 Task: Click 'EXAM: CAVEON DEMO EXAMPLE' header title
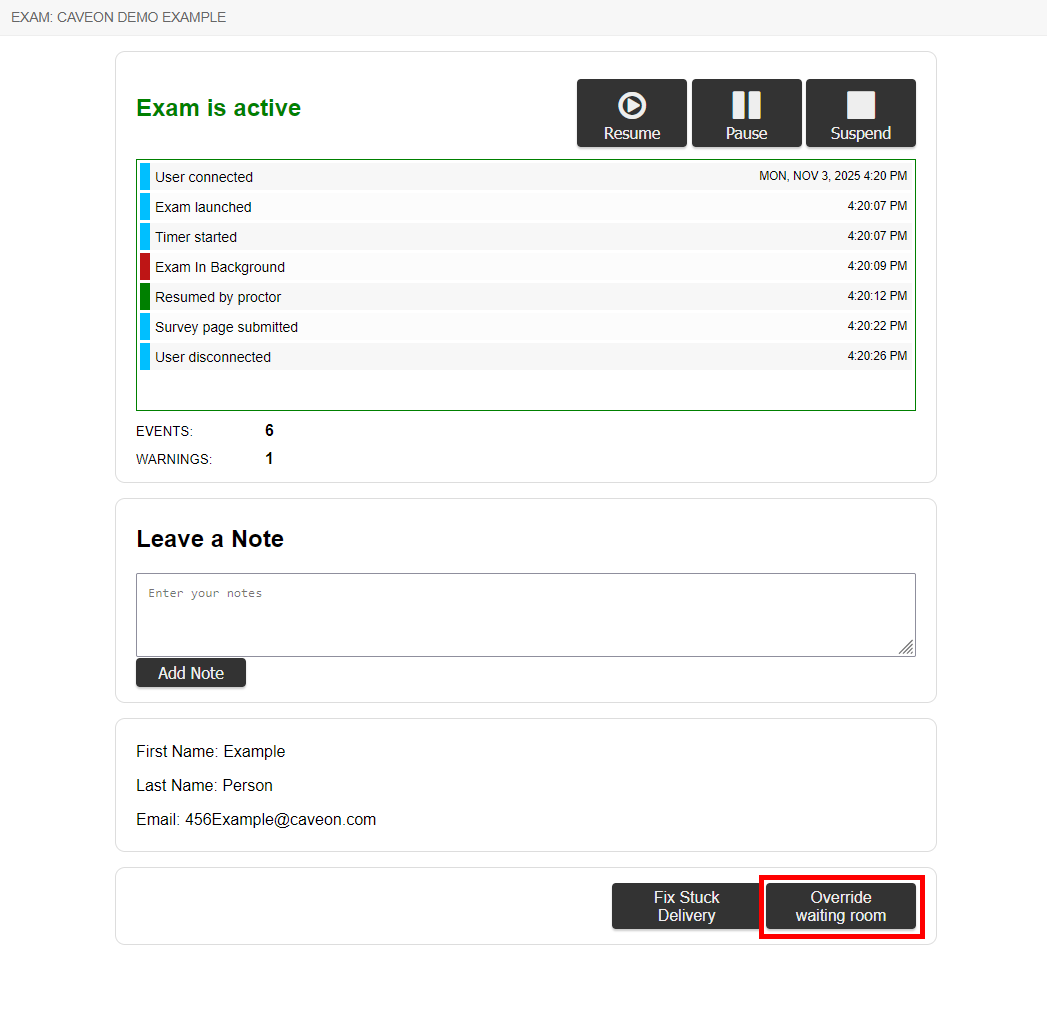click(118, 17)
